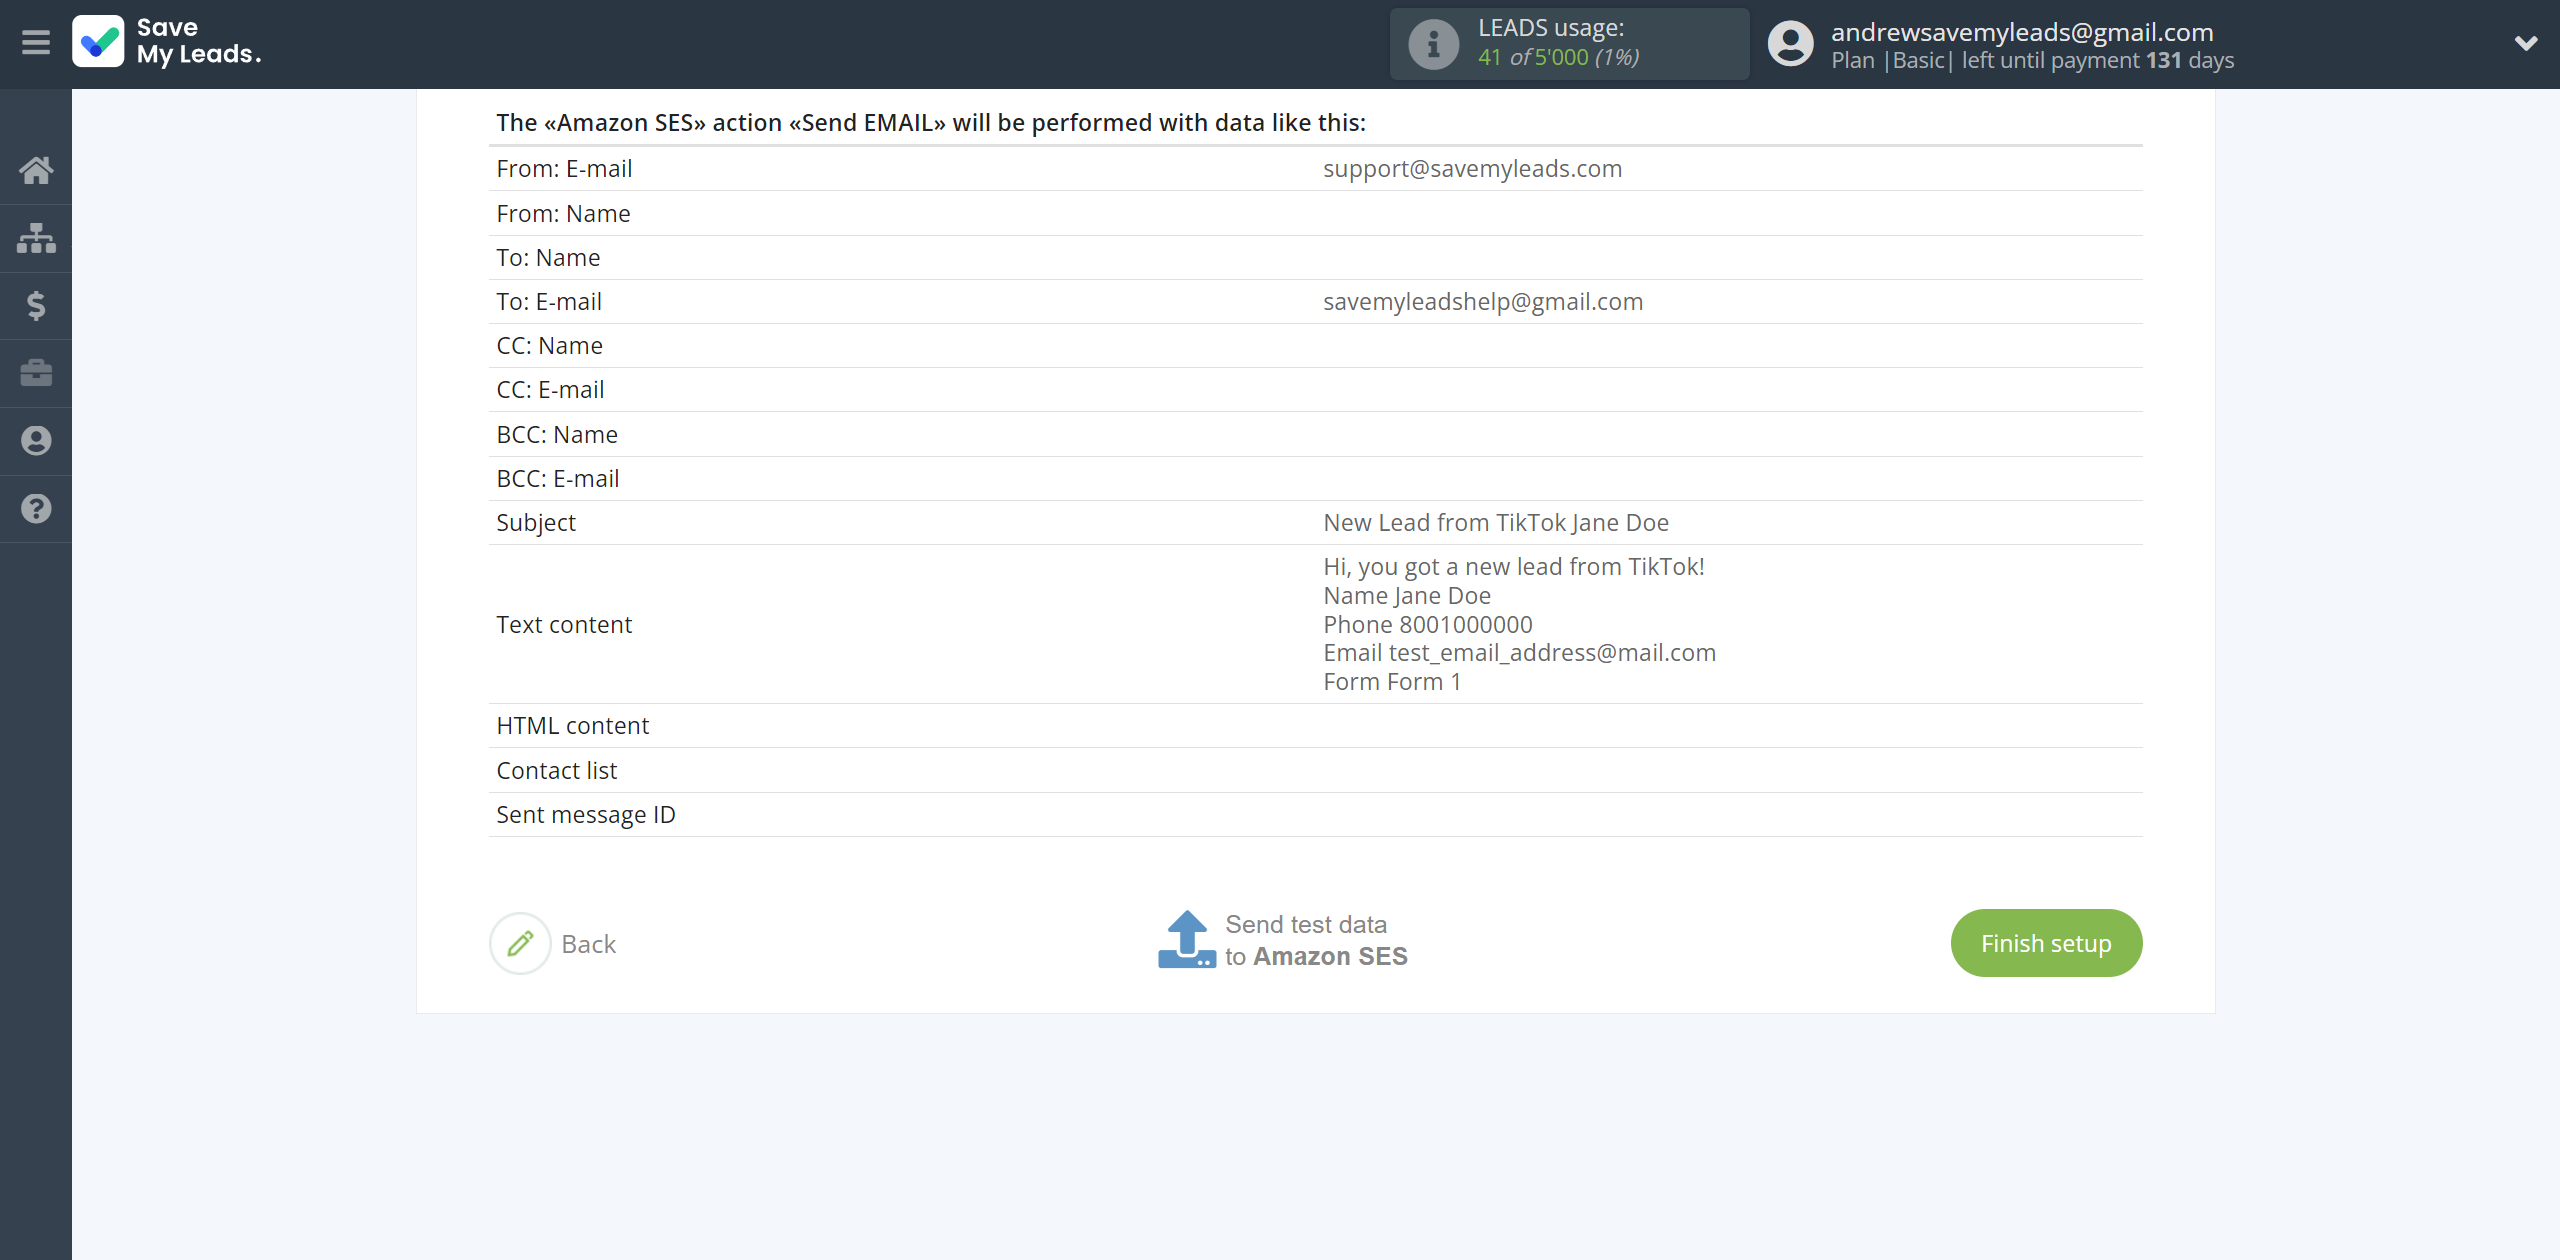This screenshot has height=1260, width=2560.
Task: Click the user avatar icon
Action: pyautogui.click(x=1790, y=44)
